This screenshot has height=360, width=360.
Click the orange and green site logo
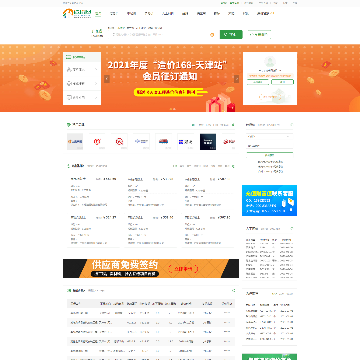(x=77, y=13)
